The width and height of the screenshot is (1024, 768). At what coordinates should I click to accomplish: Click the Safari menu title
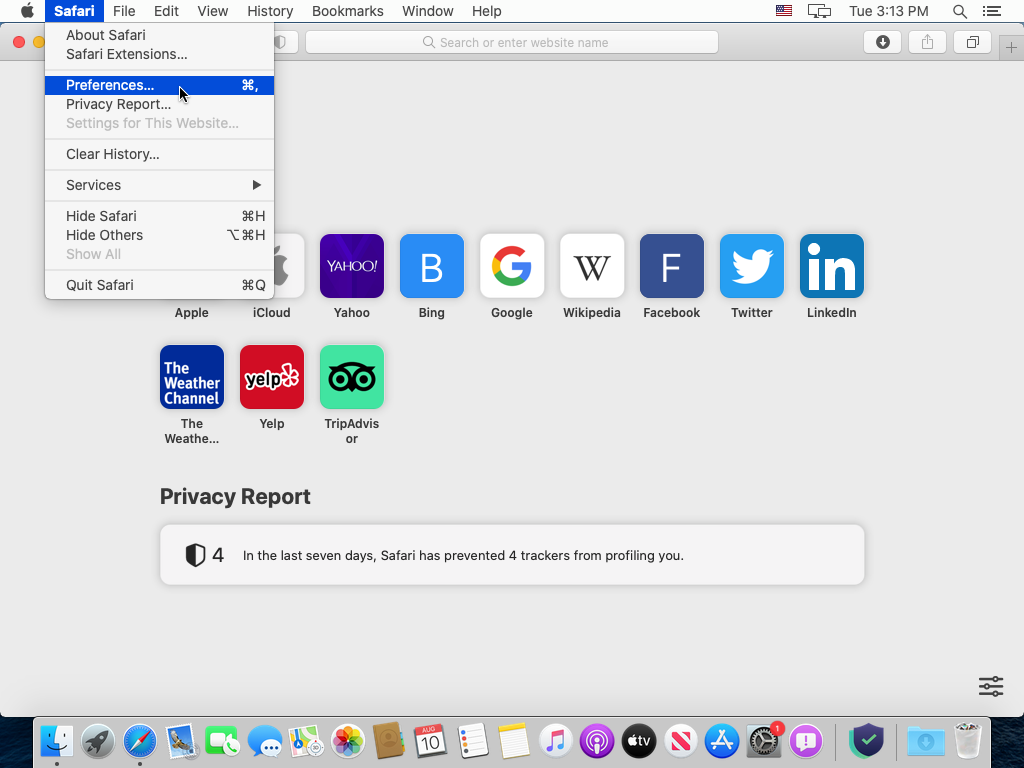(74, 11)
